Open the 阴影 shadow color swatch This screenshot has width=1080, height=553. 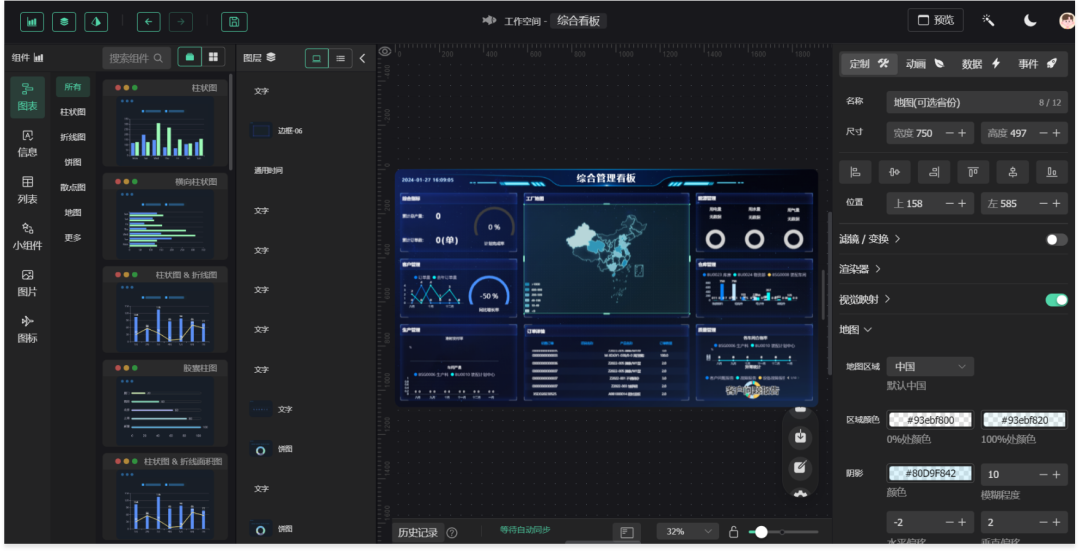930,473
